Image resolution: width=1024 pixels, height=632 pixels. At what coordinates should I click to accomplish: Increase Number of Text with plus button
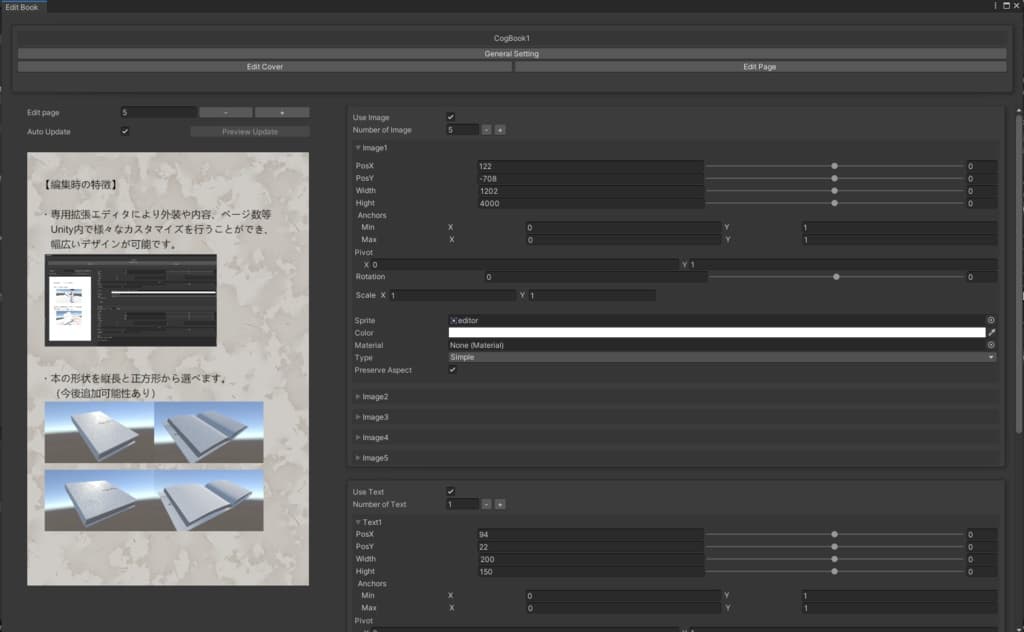click(x=500, y=504)
